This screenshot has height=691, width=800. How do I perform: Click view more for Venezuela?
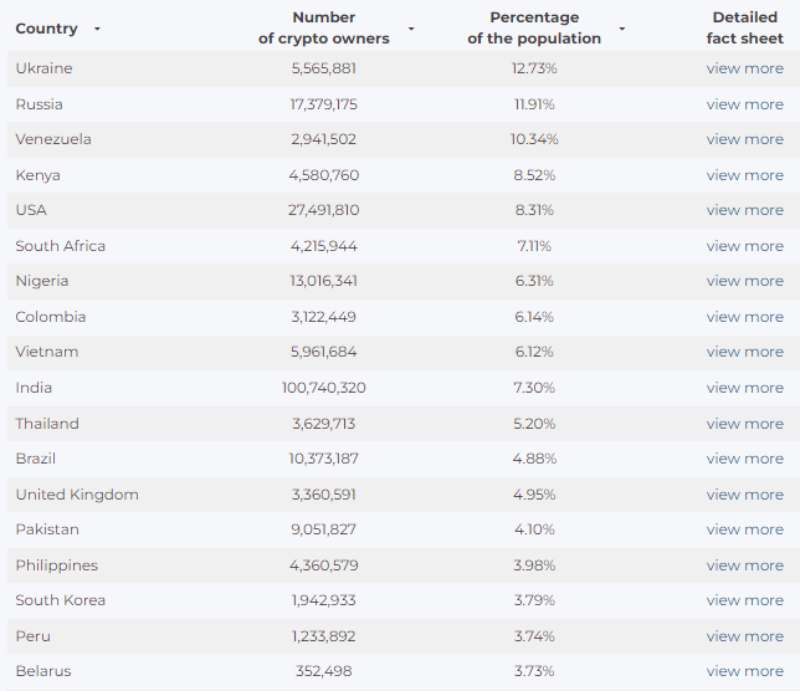[744, 140]
